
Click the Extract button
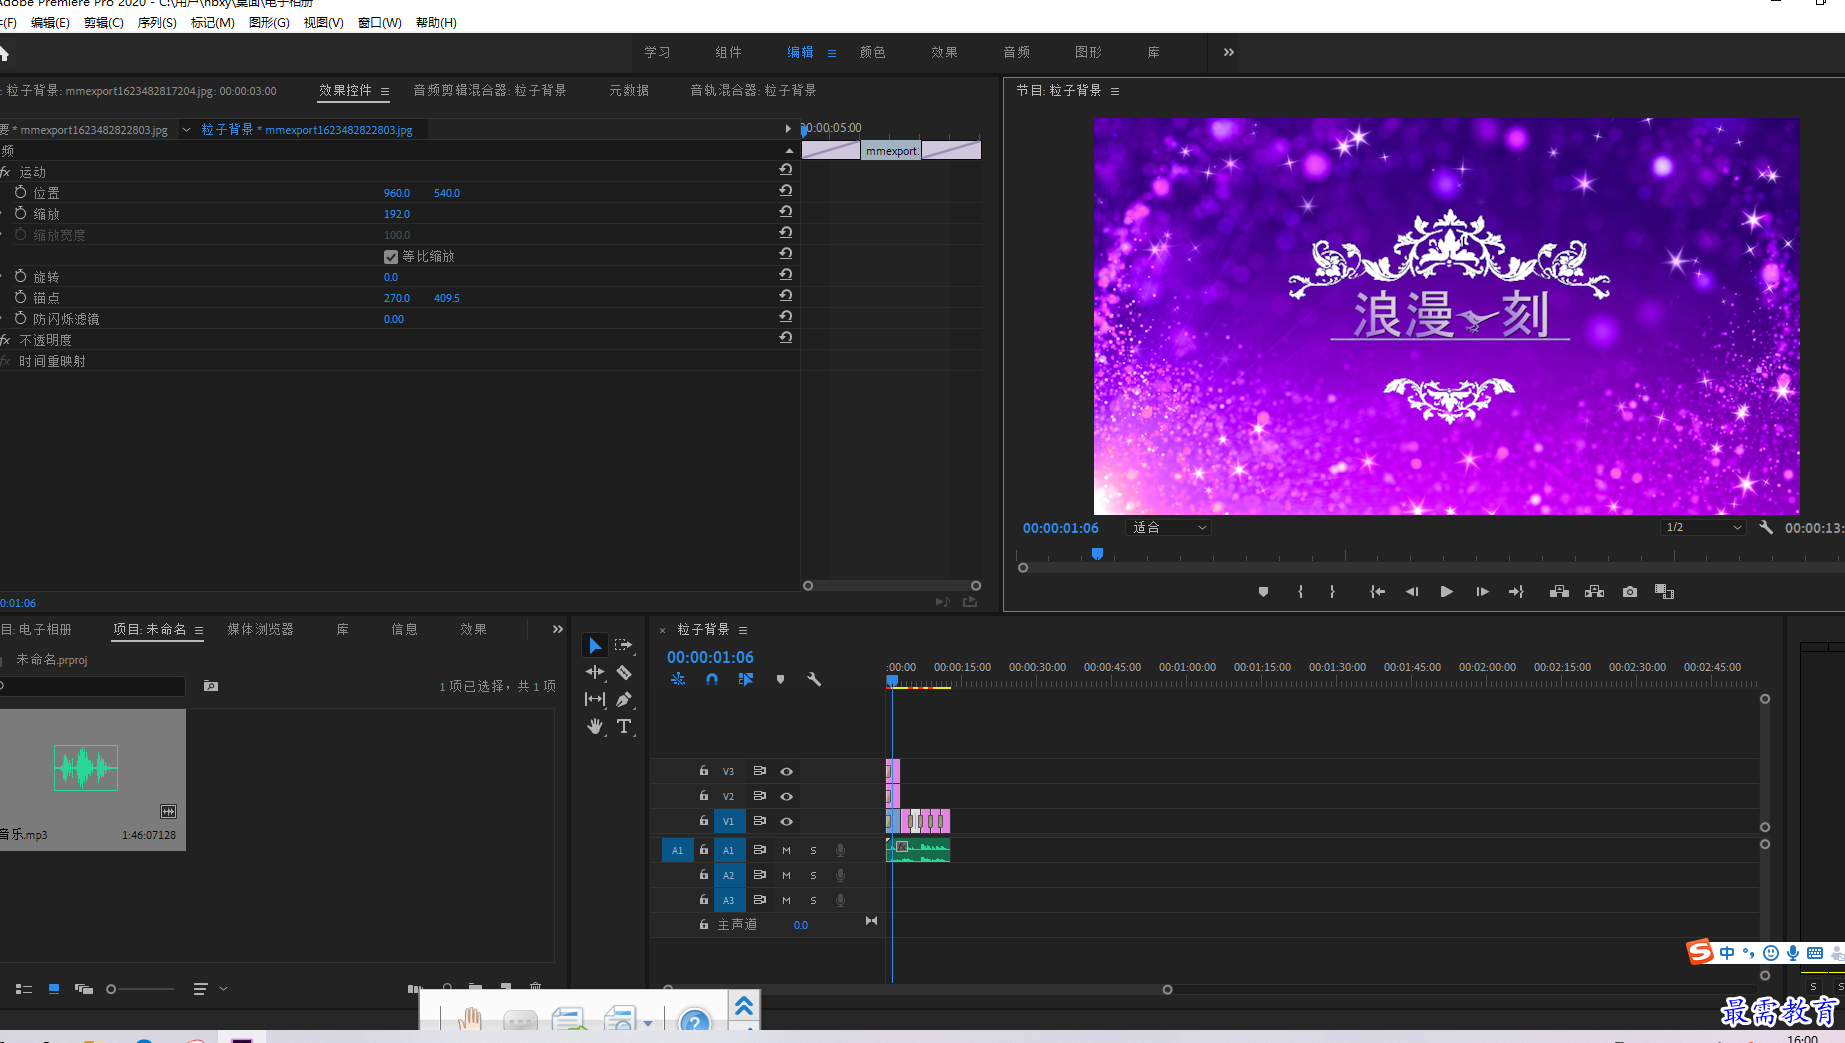[1595, 592]
